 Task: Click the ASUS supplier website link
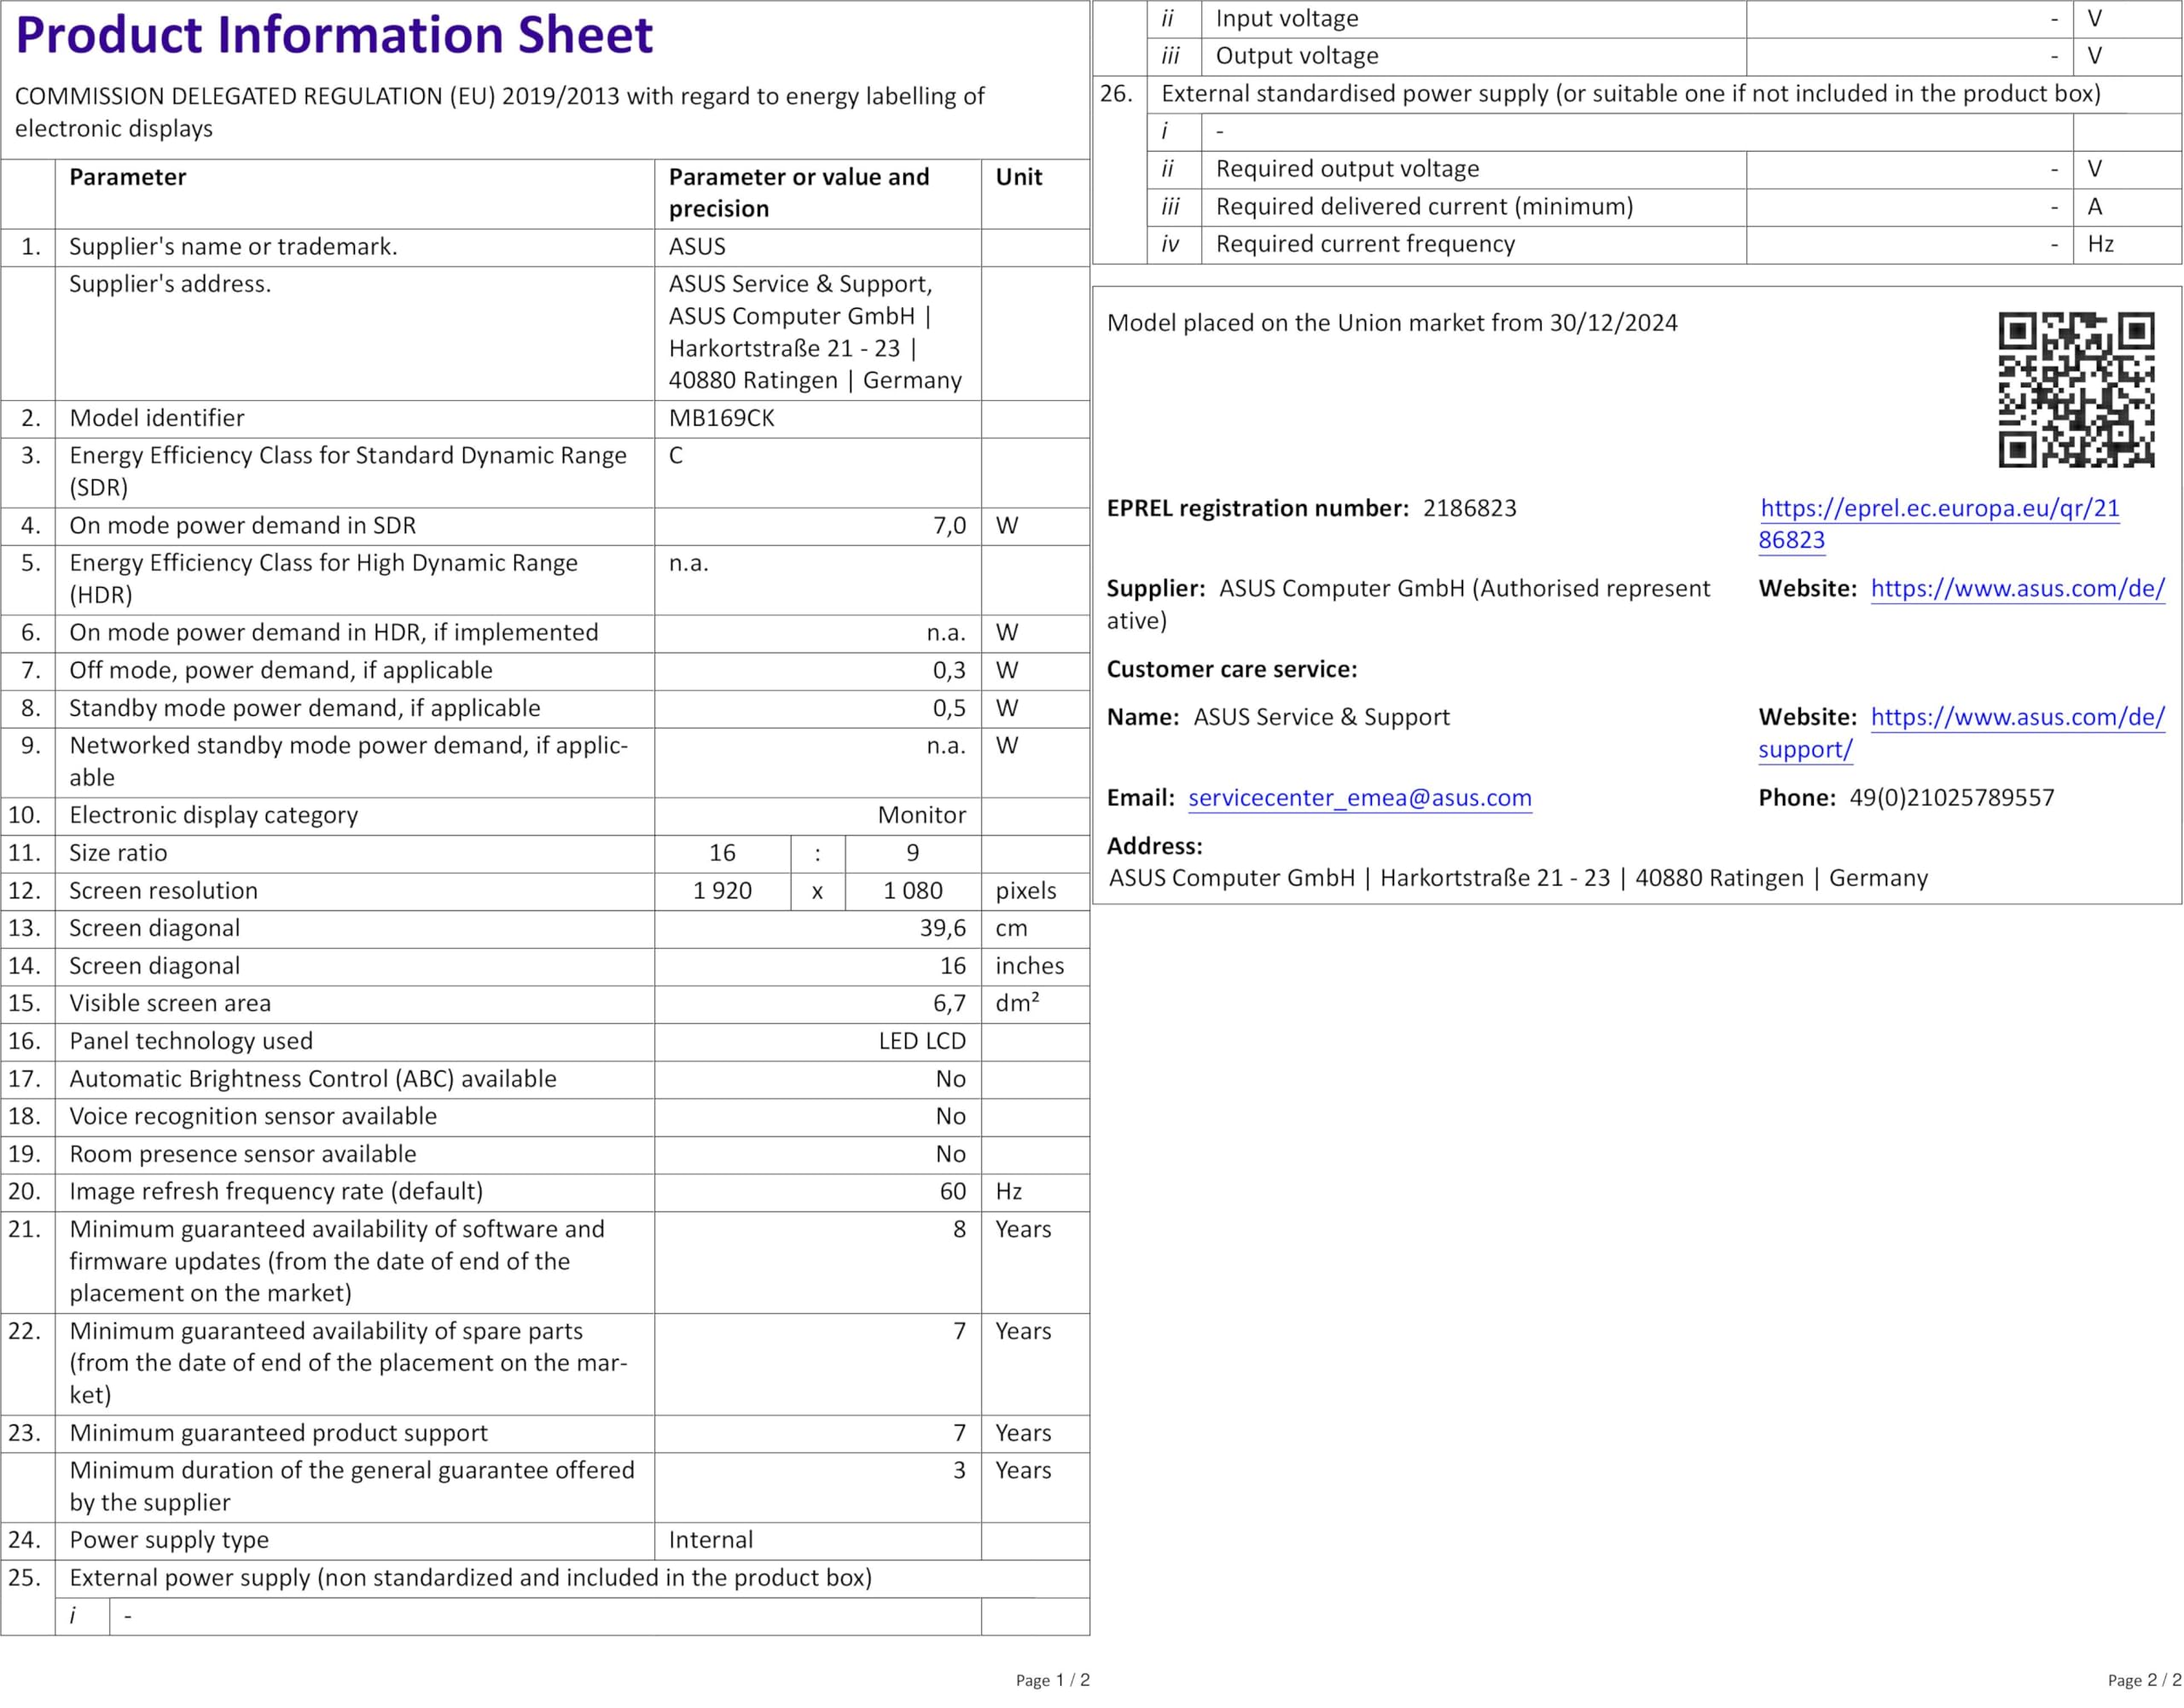(x=2016, y=589)
